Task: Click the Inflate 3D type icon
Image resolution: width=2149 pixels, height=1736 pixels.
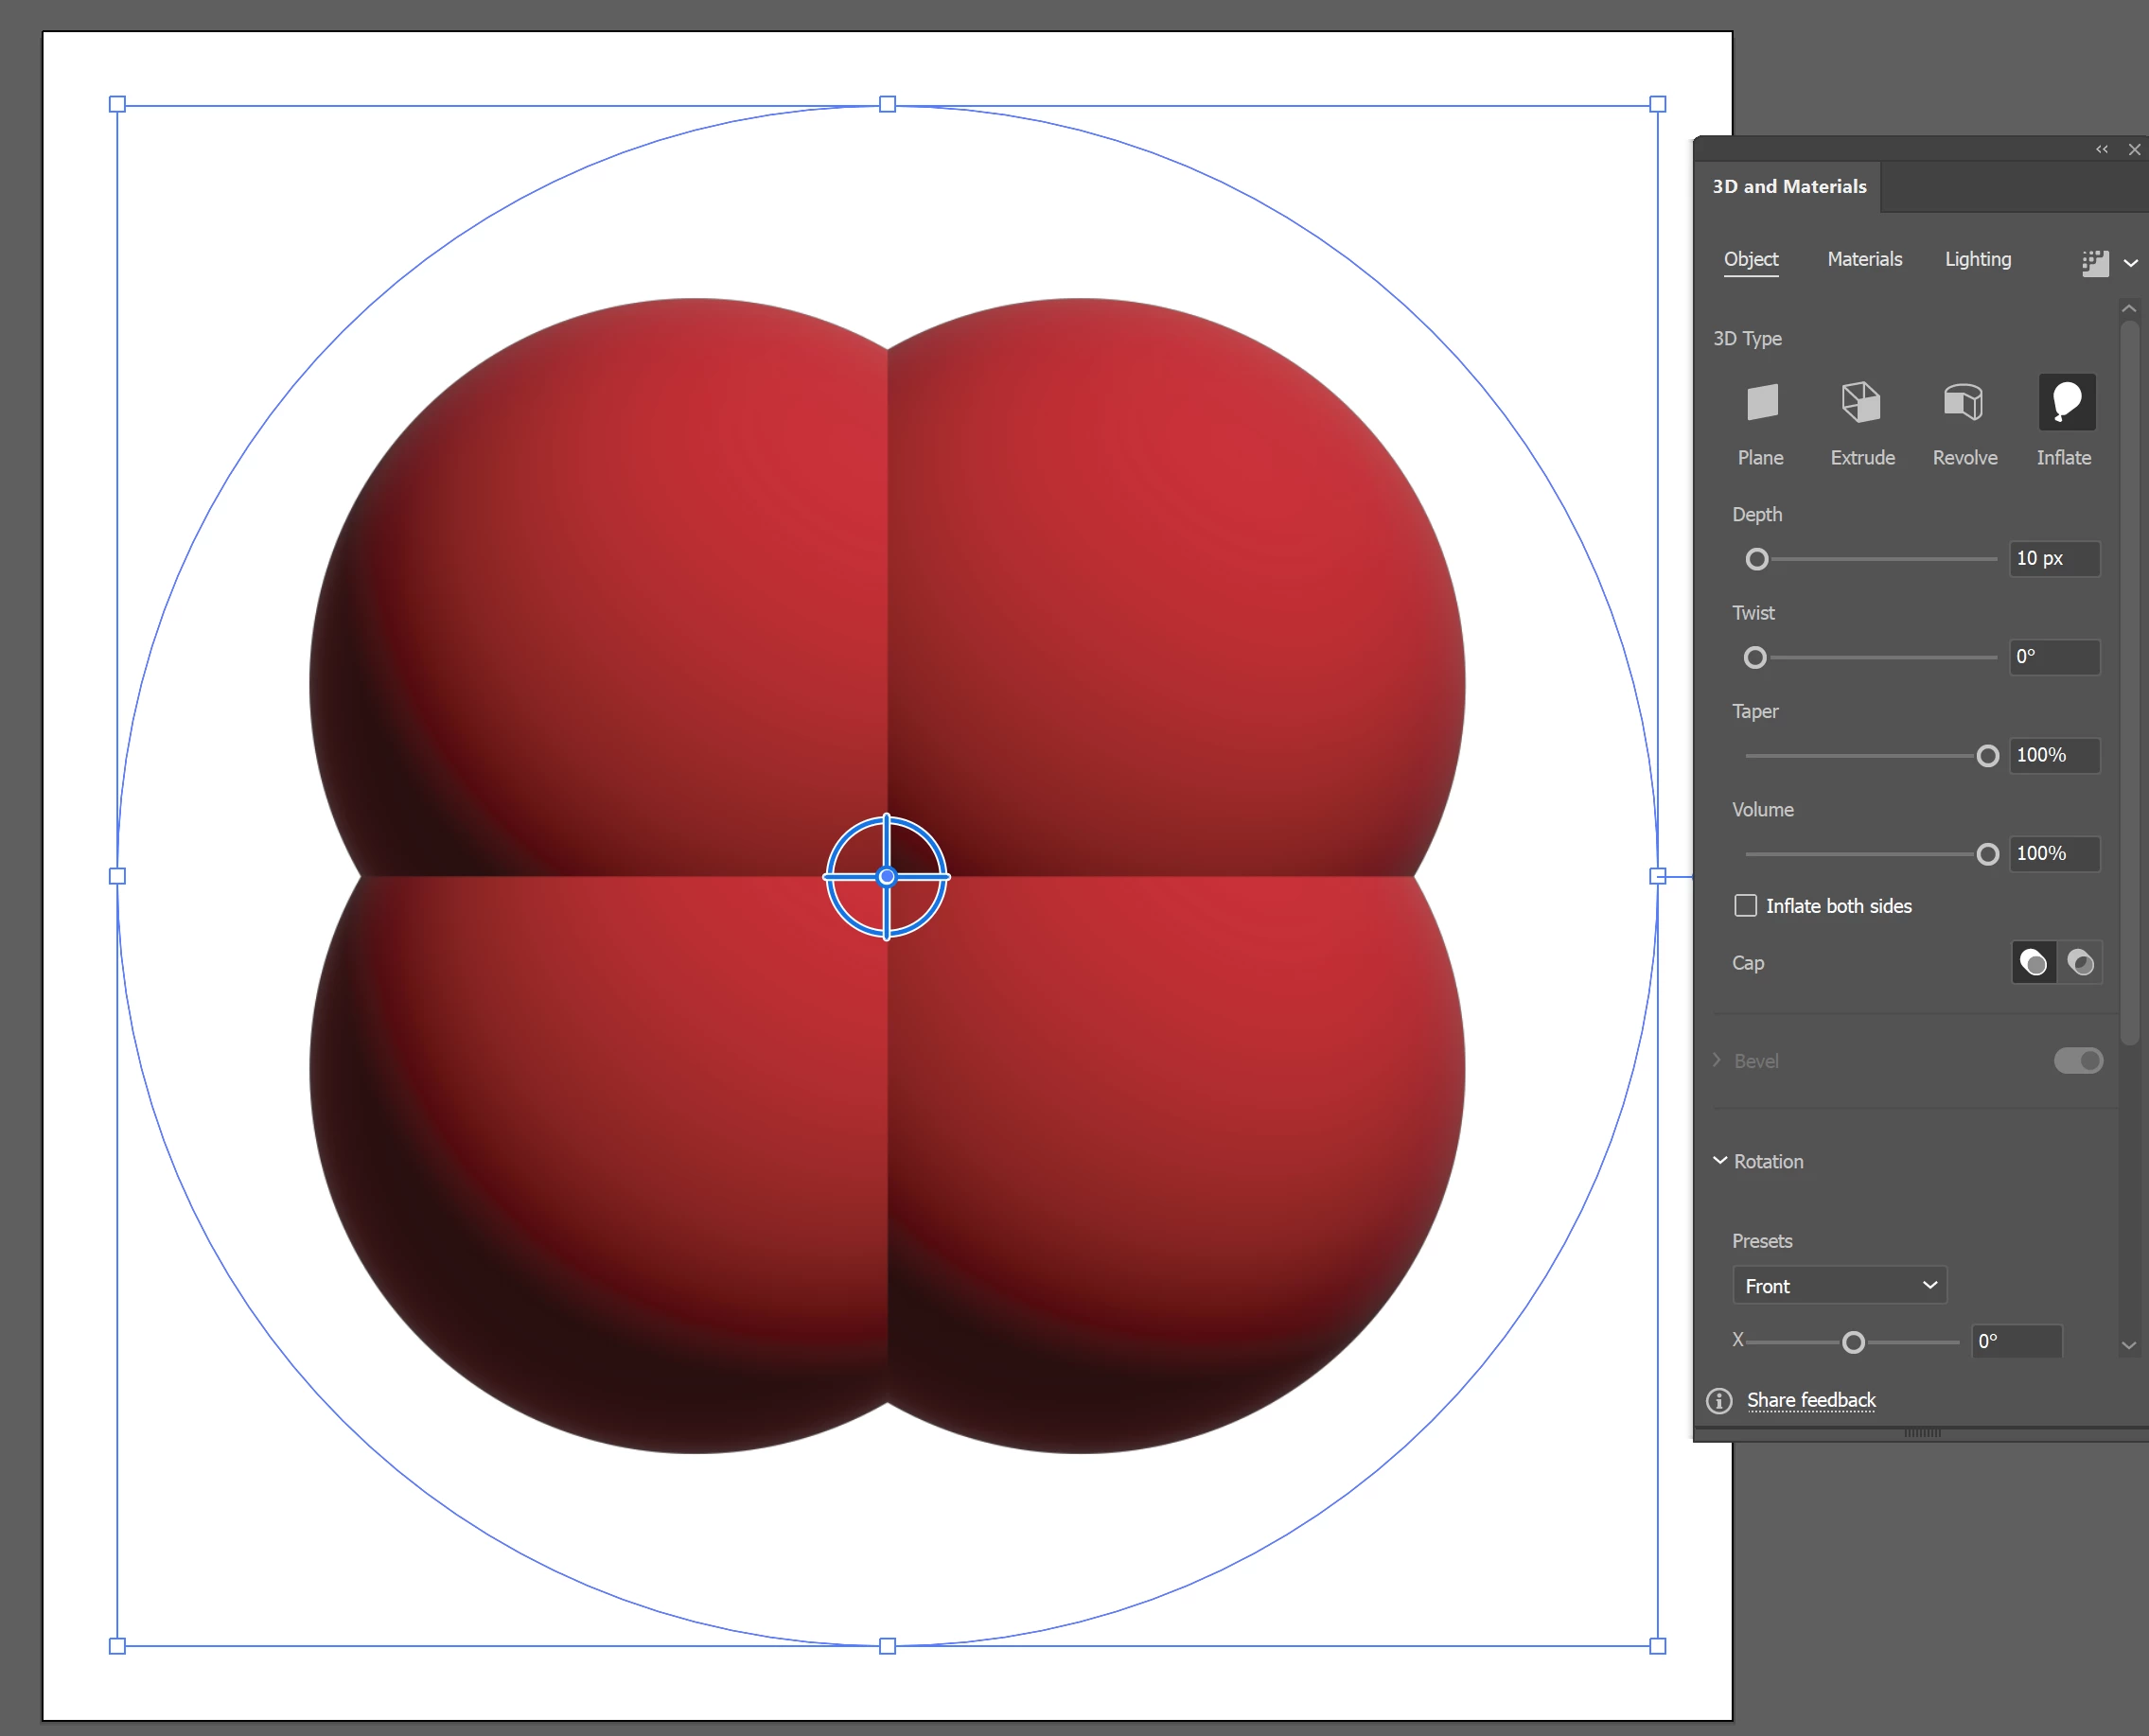Action: click(x=2066, y=403)
